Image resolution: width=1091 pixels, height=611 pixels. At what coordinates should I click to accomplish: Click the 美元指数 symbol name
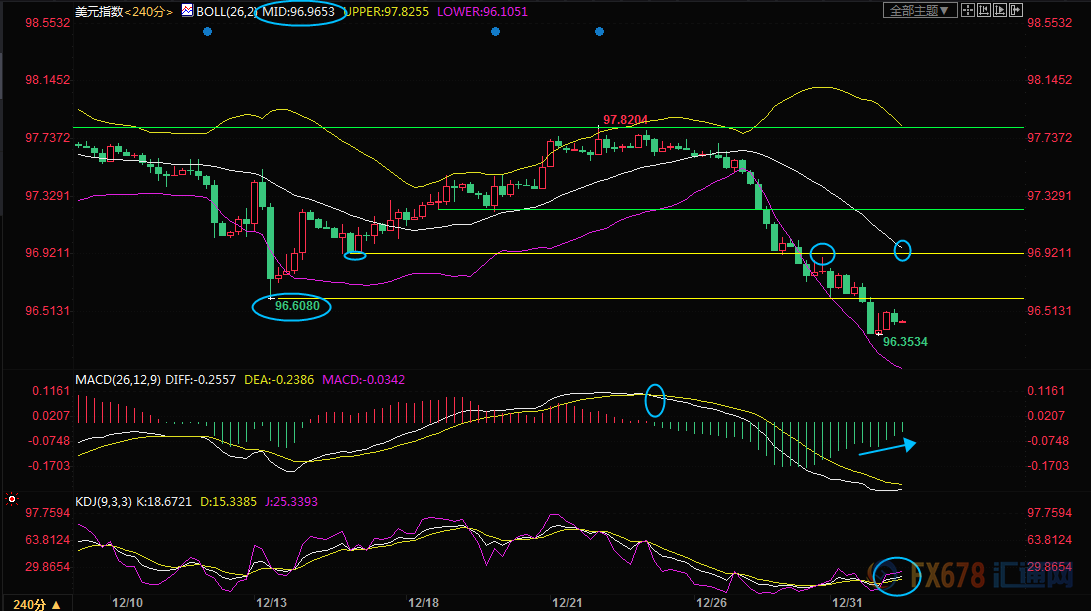pos(99,10)
